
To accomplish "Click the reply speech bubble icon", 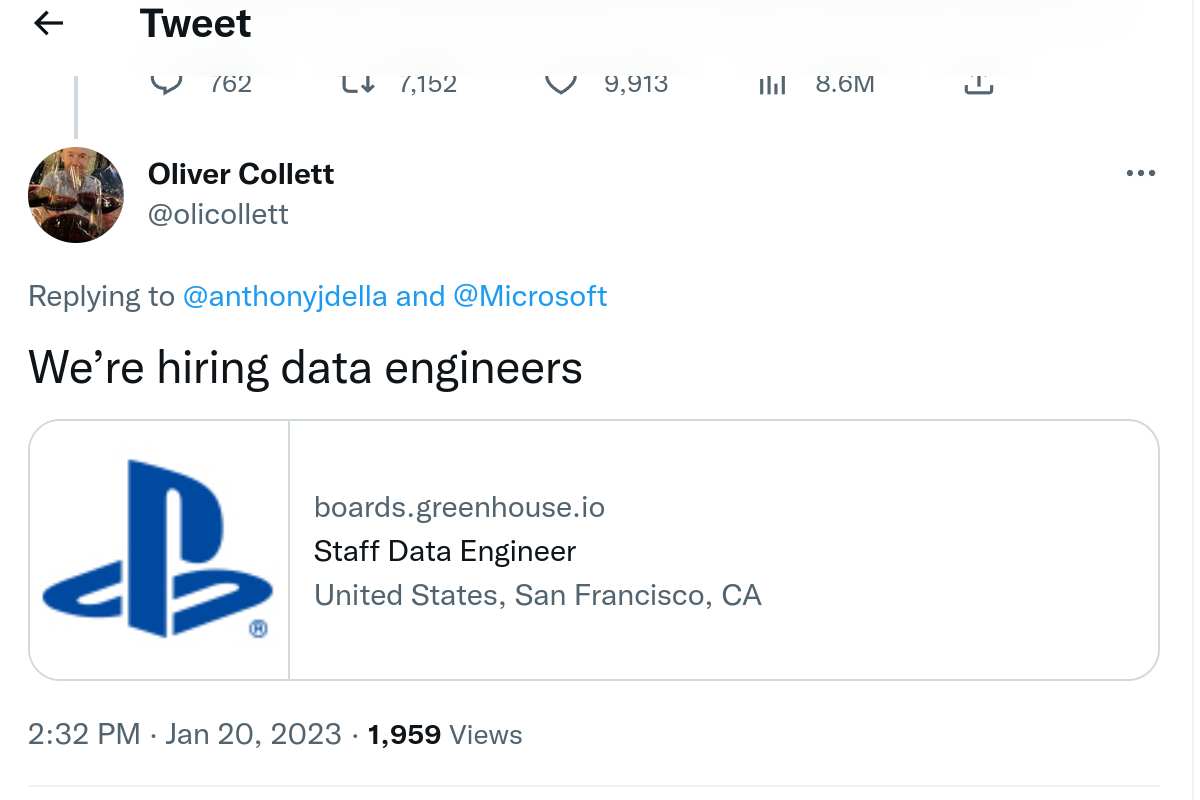I will (x=163, y=84).
